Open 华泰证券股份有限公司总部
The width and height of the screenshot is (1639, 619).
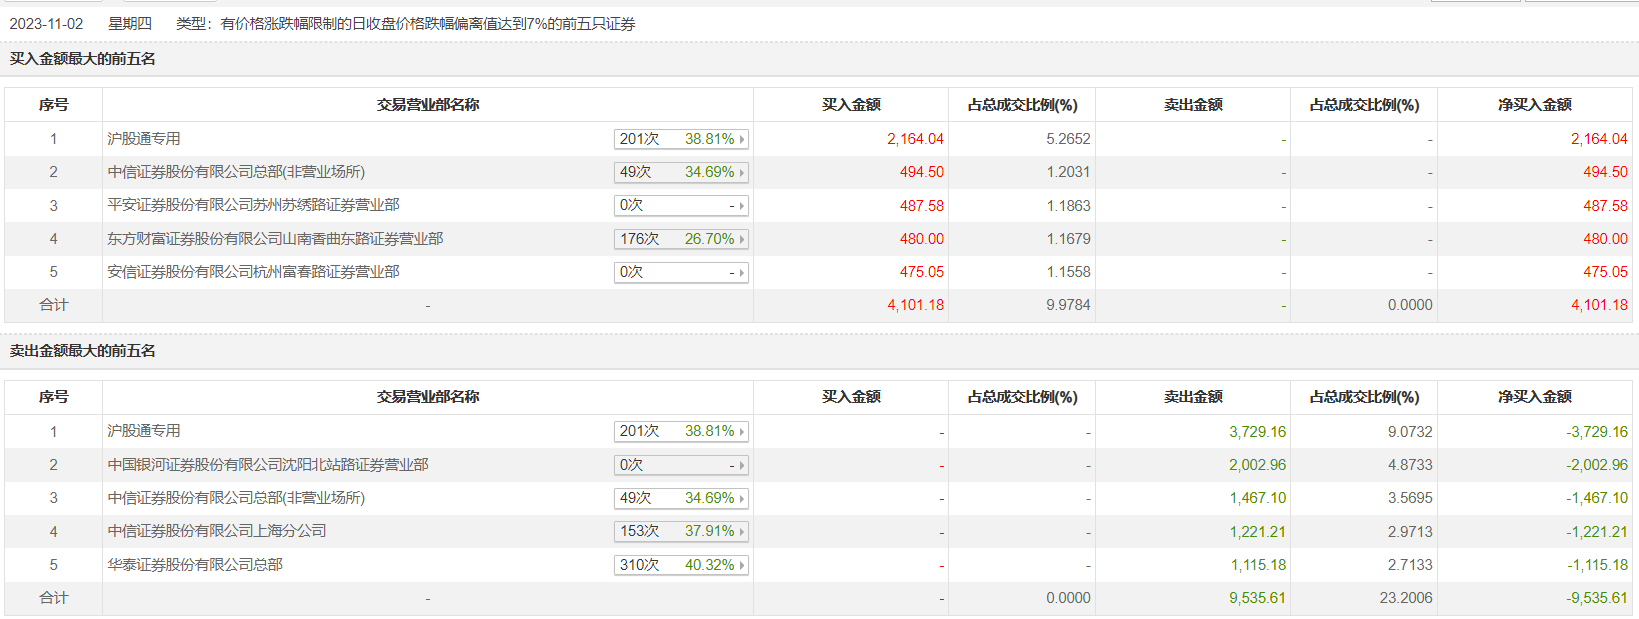[x=195, y=565]
